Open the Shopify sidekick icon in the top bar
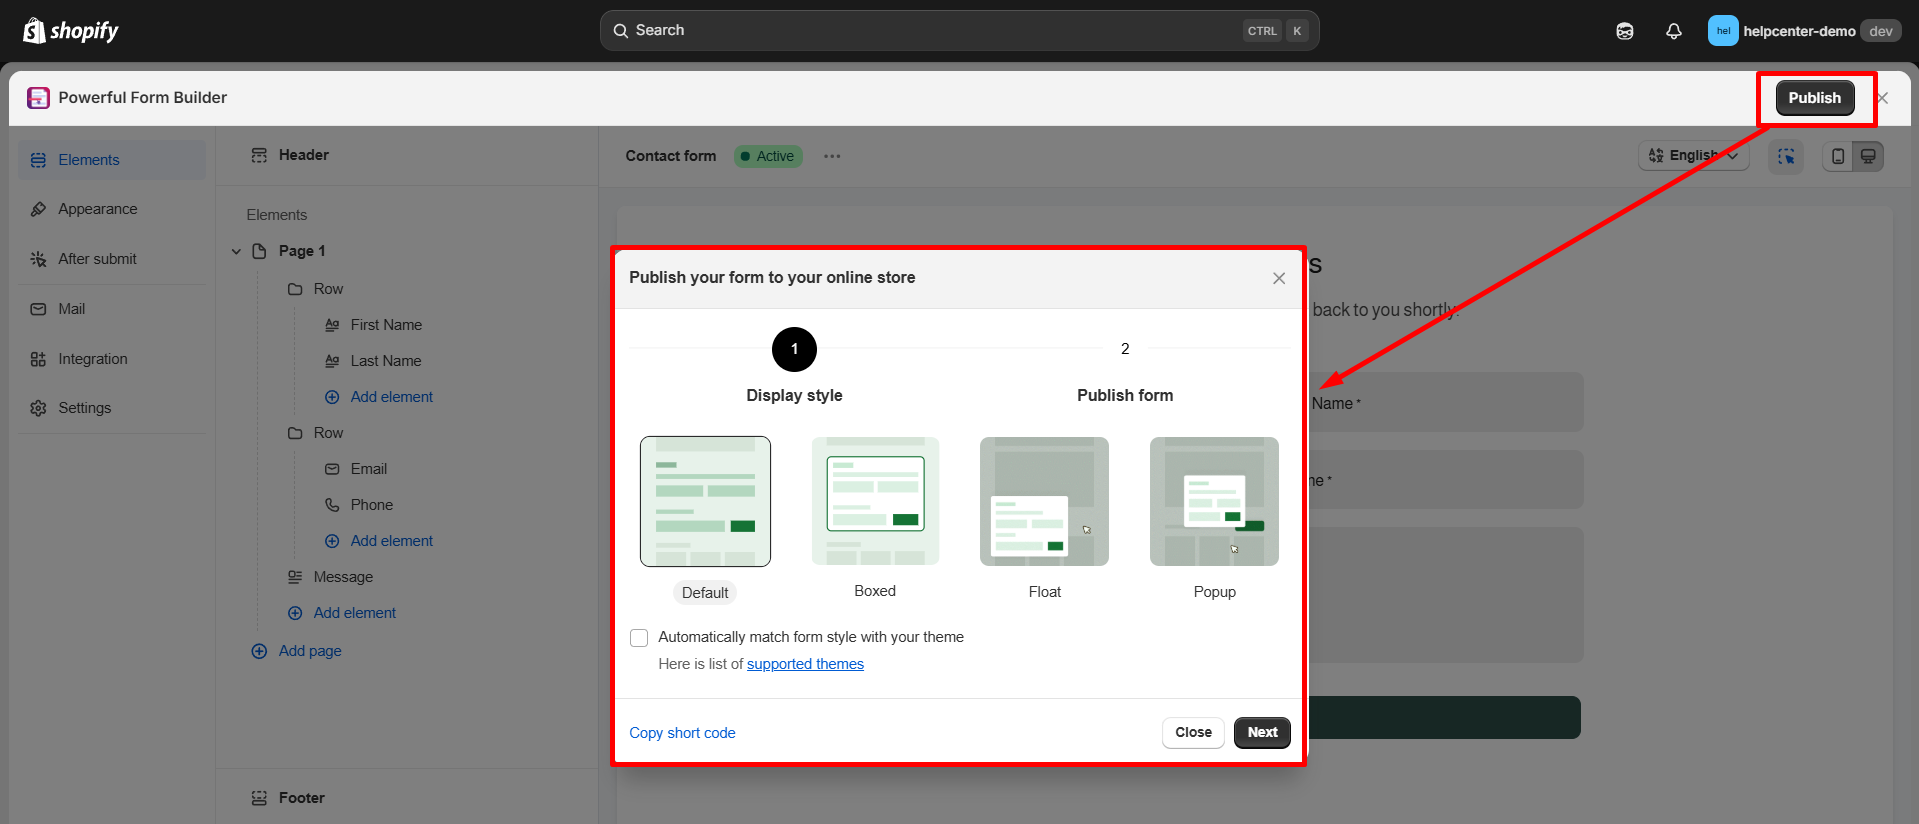The height and width of the screenshot is (824, 1919). tap(1625, 31)
